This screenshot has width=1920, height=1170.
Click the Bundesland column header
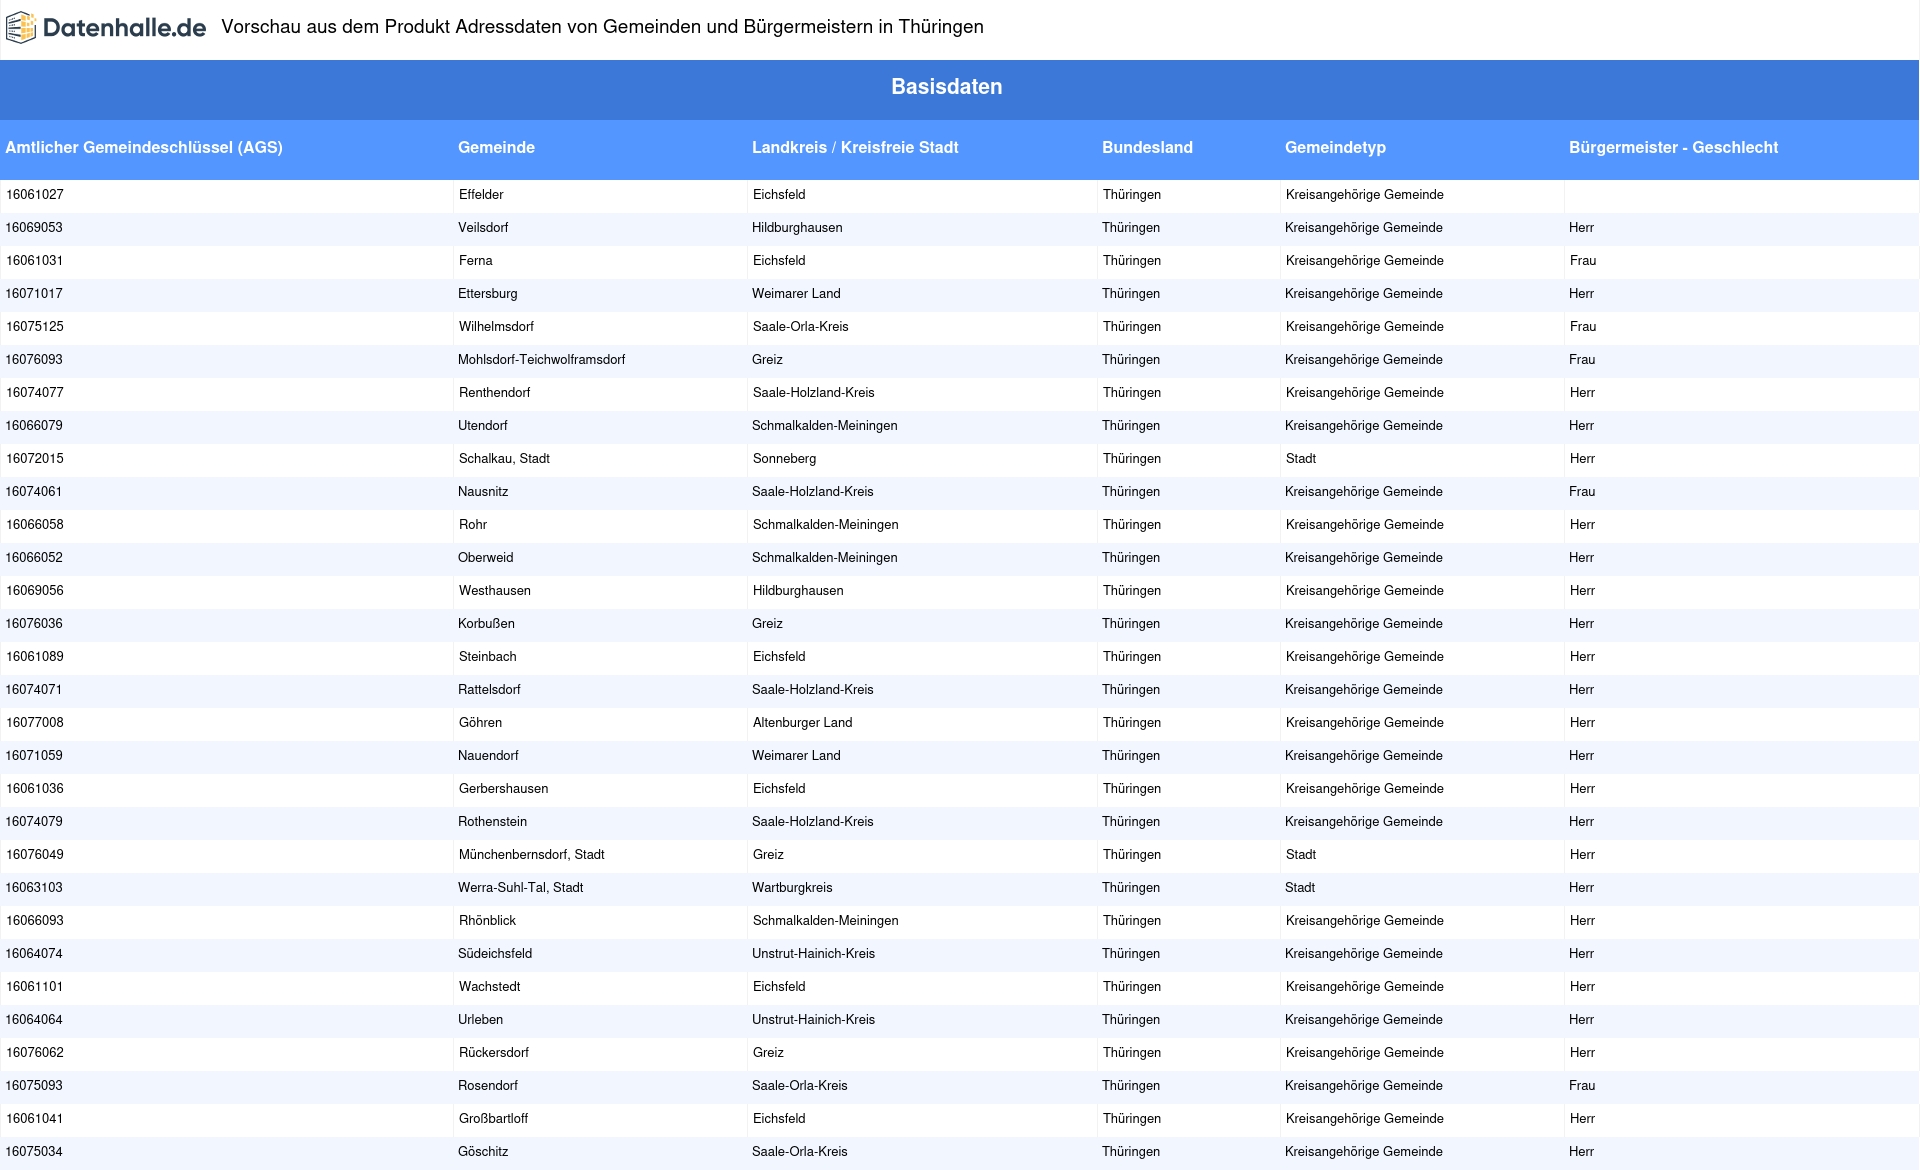coord(1147,148)
